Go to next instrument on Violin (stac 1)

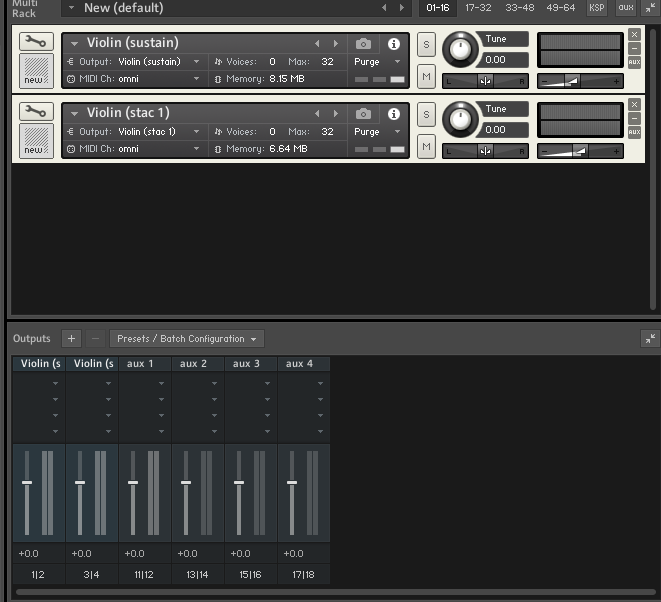pos(336,113)
